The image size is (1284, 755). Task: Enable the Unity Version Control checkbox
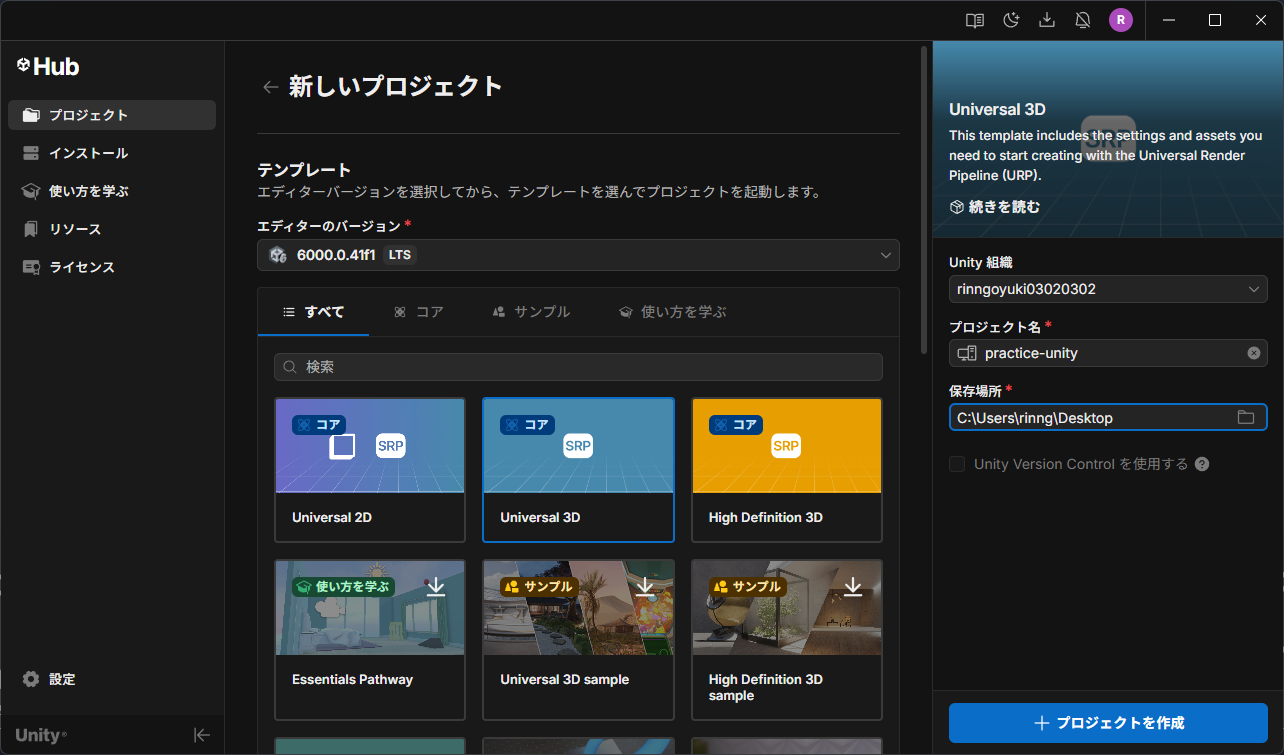click(x=957, y=464)
